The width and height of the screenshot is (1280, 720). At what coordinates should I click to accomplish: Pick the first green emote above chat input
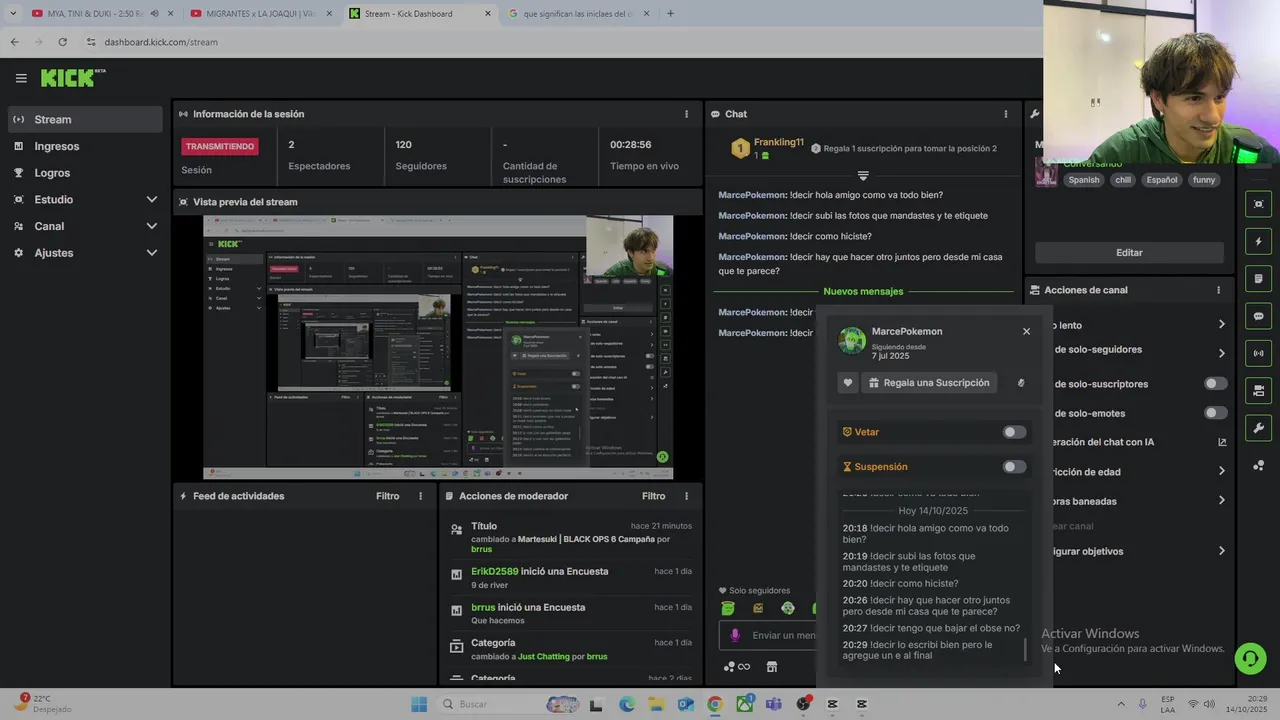point(728,608)
